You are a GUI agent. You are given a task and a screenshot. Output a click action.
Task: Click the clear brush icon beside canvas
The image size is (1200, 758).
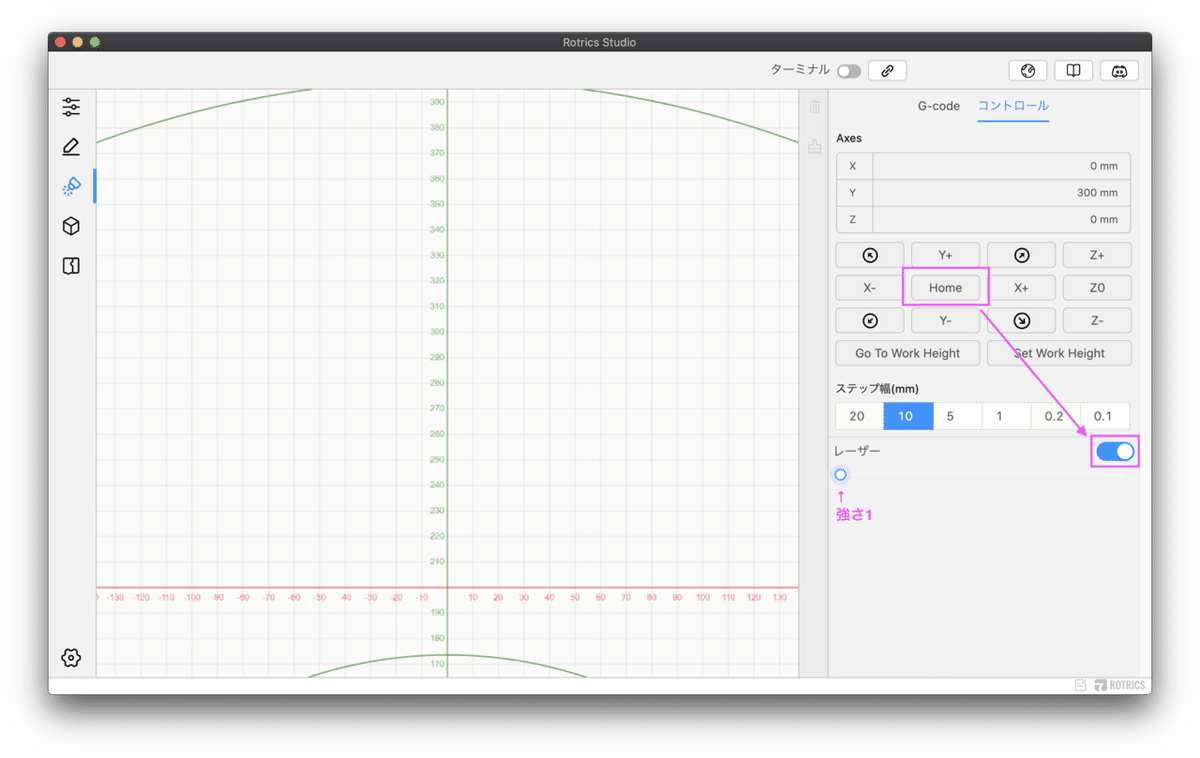(814, 146)
